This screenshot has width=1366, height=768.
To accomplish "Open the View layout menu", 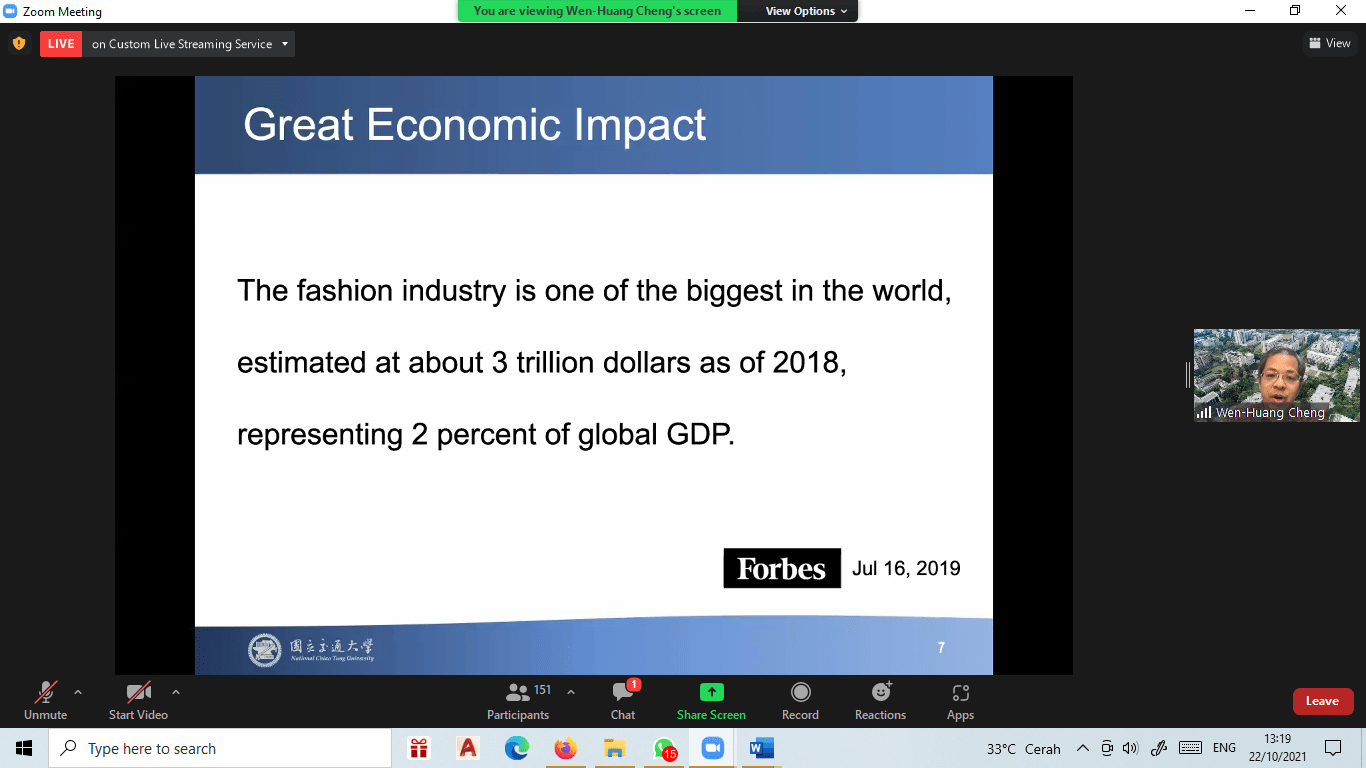I will pos(1329,43).
